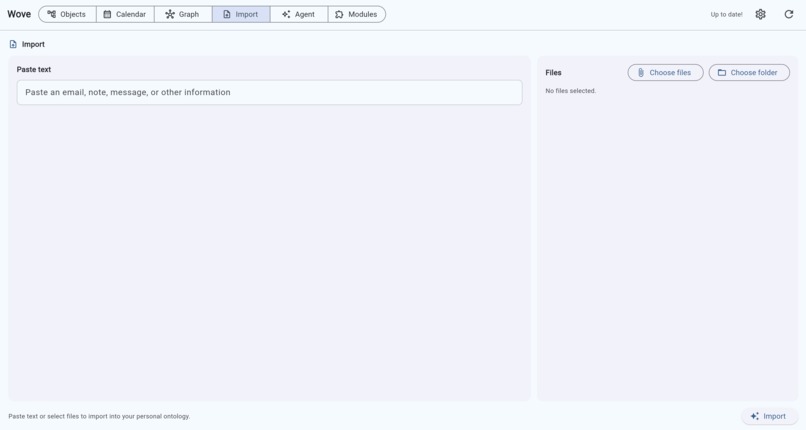Viewport: 806px width, 430px height.
Task: Click the Import page heading icon
Action: pyautogui.click(x=13, y=44)
